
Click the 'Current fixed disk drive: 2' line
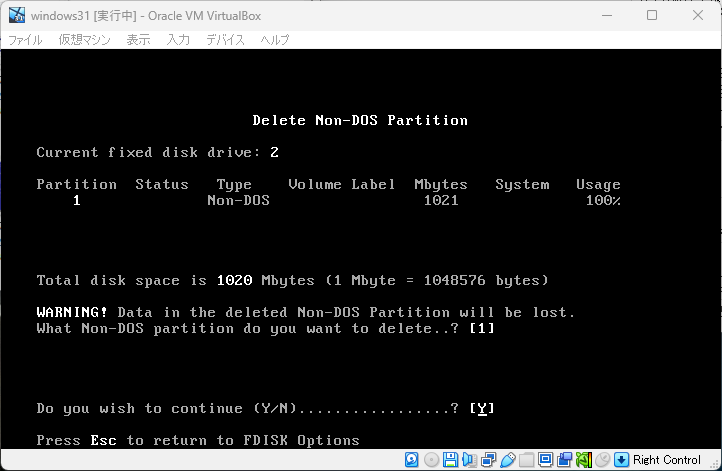157,152
